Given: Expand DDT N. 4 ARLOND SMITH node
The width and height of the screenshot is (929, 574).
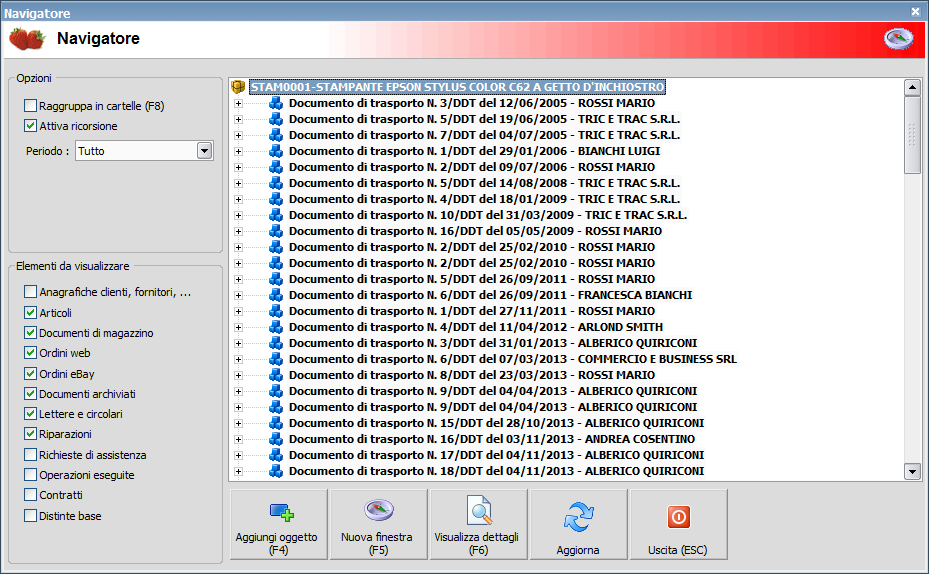Looking at the screenshot, I should (238, 327).
